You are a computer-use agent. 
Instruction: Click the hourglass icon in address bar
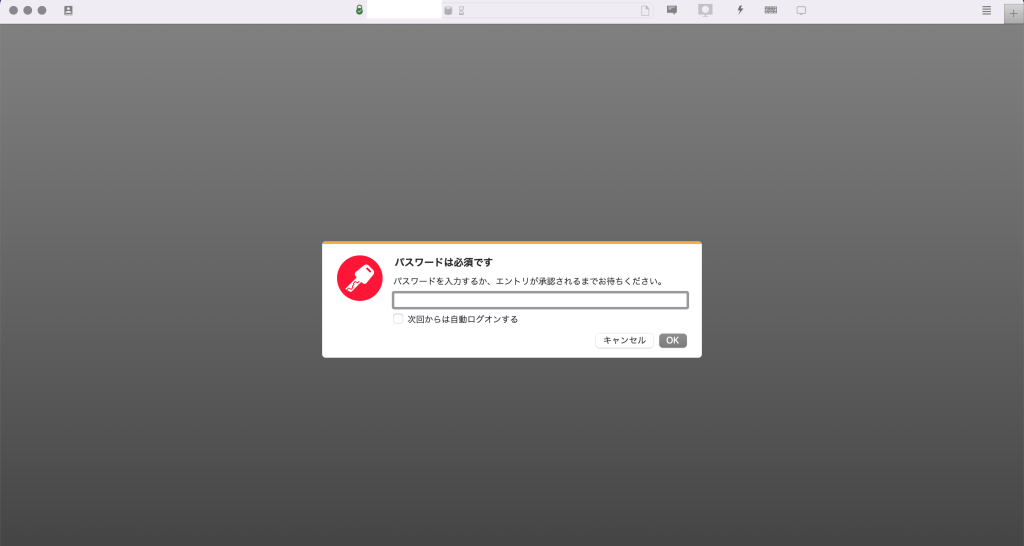461,10
